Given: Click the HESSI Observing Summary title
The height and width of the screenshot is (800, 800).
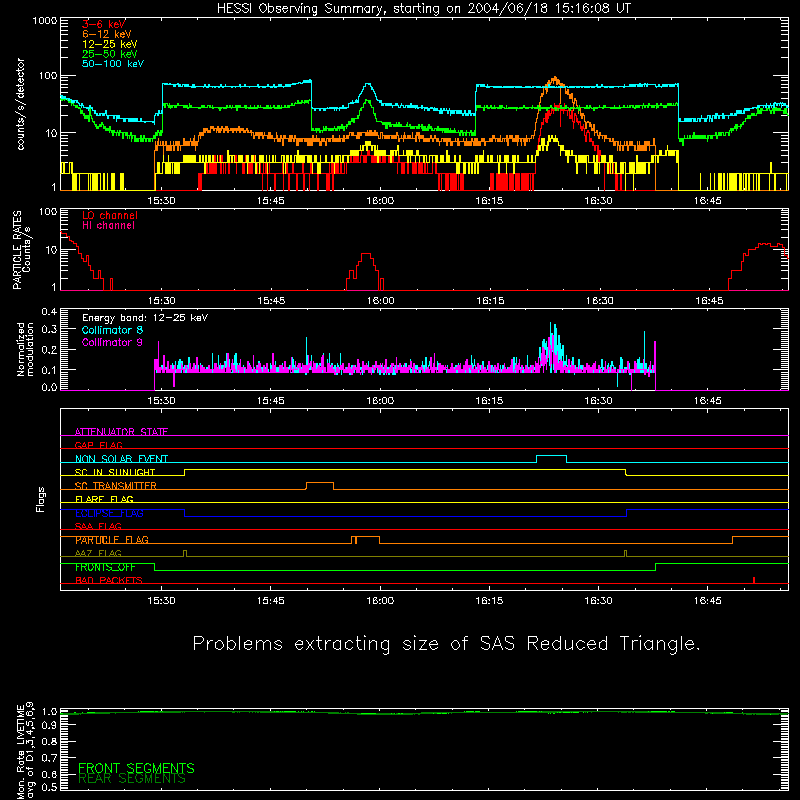Looking at the screenshot, I should tap(424, 9).
